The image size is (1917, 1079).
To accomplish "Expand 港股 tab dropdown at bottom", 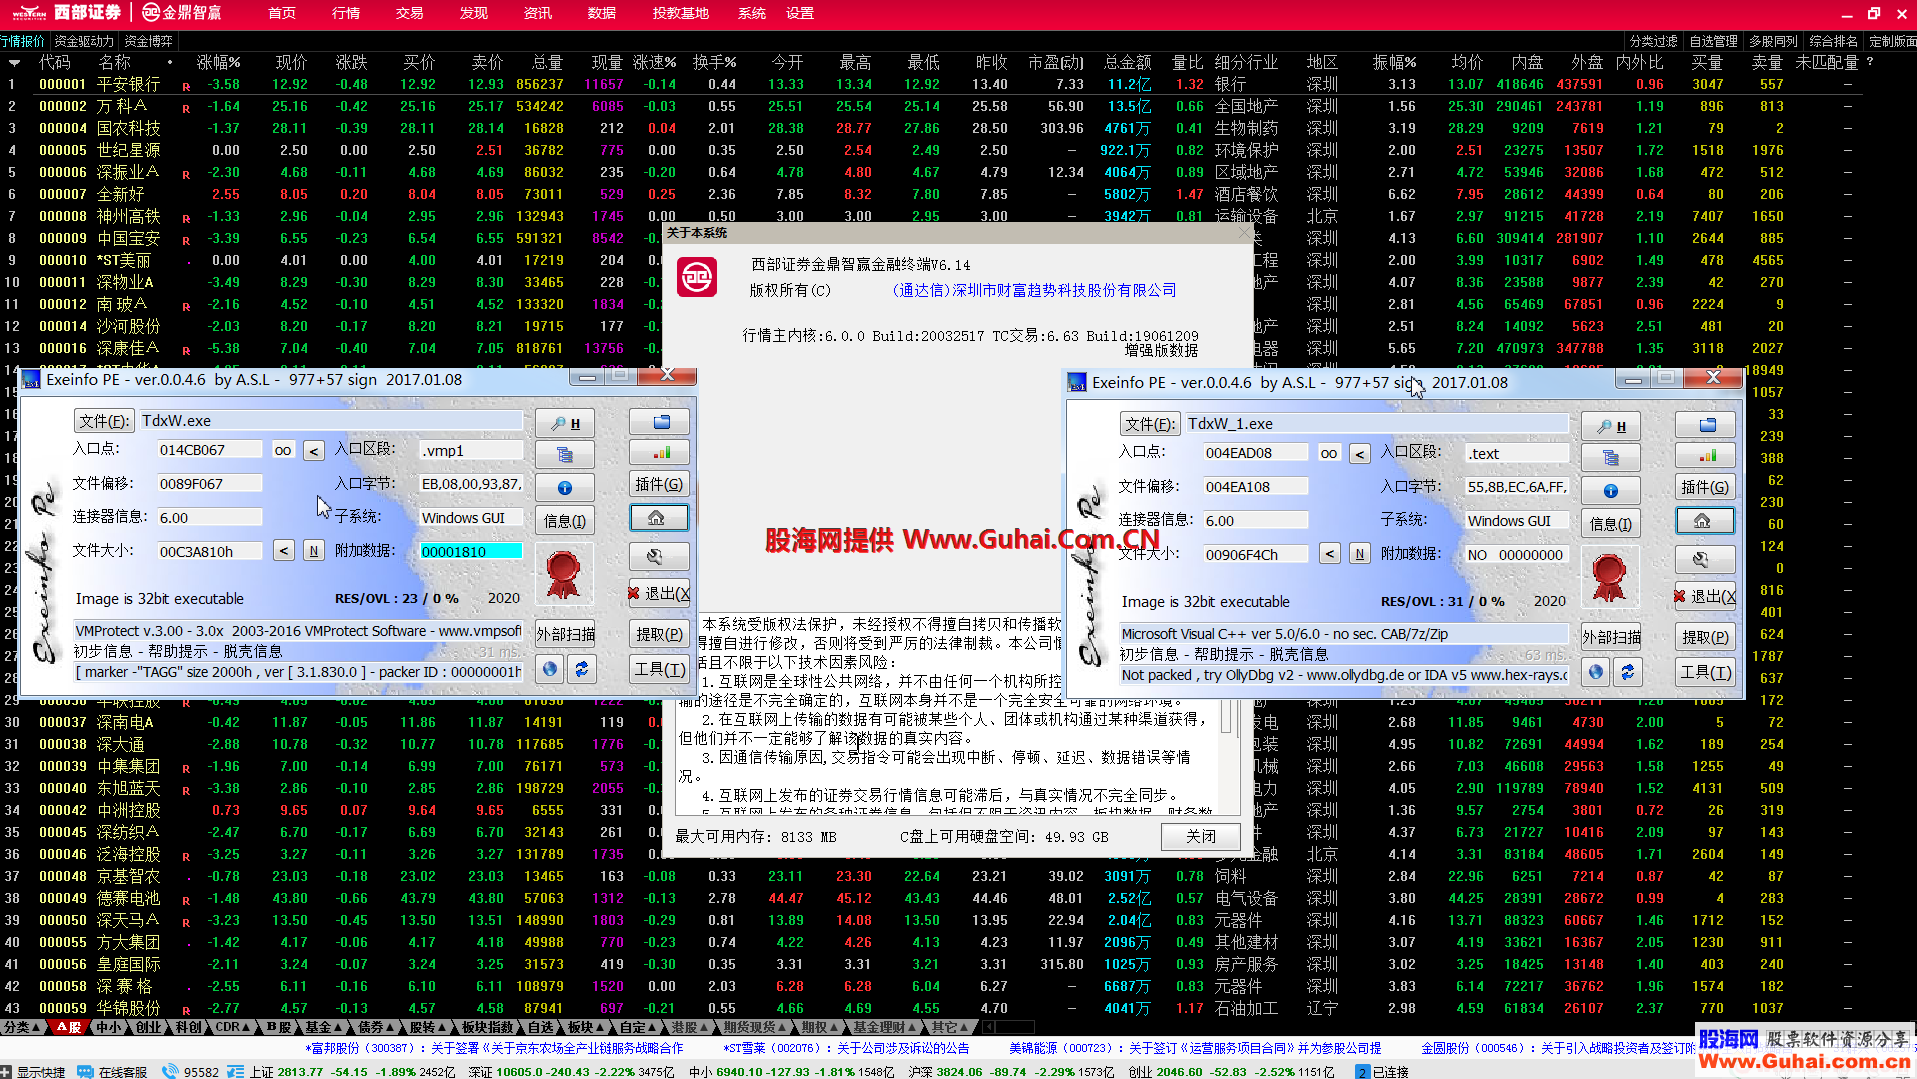I will 690,1027.
